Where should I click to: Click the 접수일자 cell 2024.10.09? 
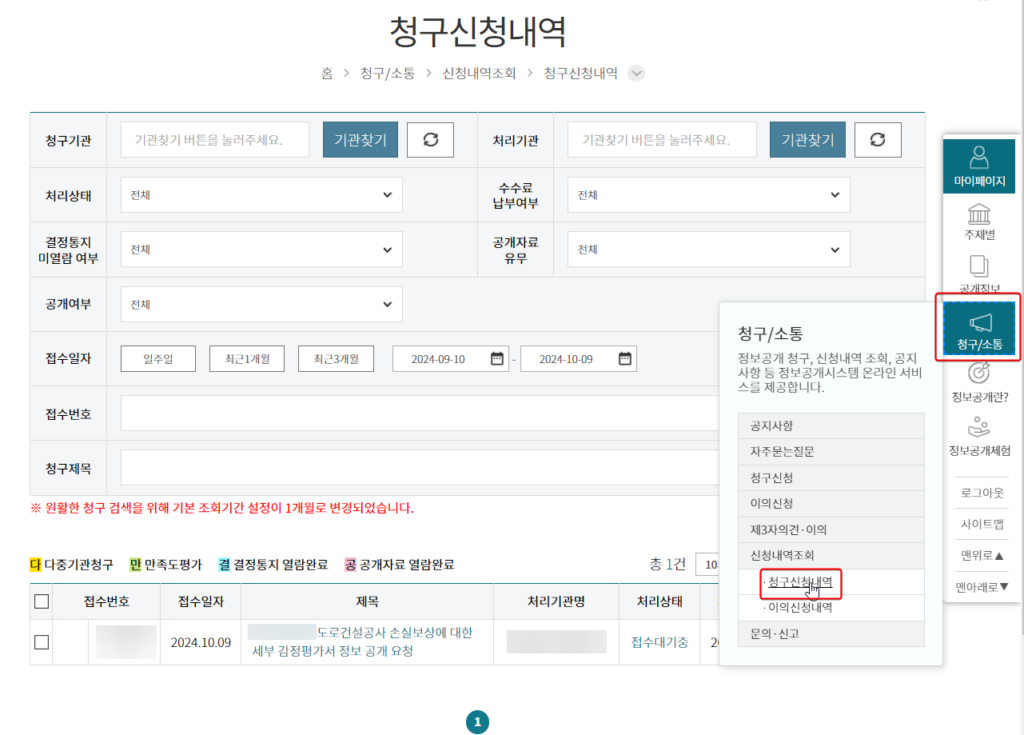coord(201,642)
